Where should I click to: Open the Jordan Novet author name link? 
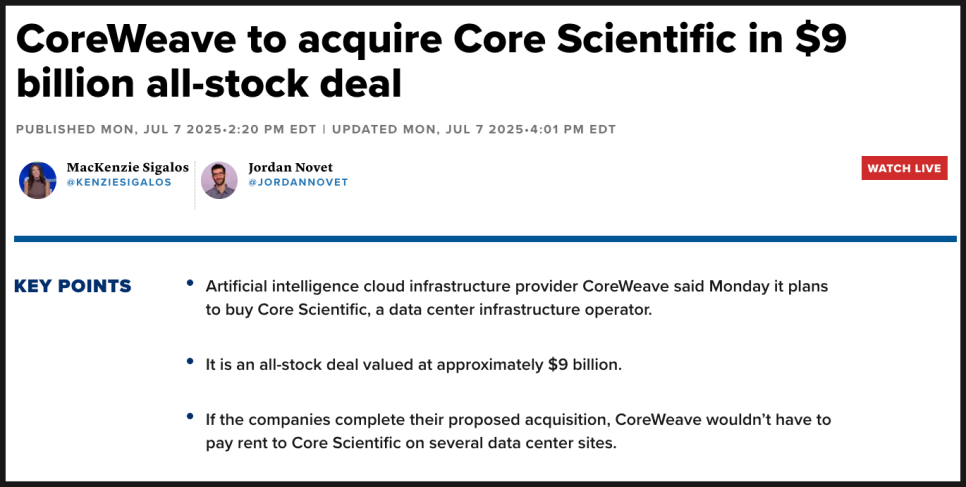(x=290, y=167)
